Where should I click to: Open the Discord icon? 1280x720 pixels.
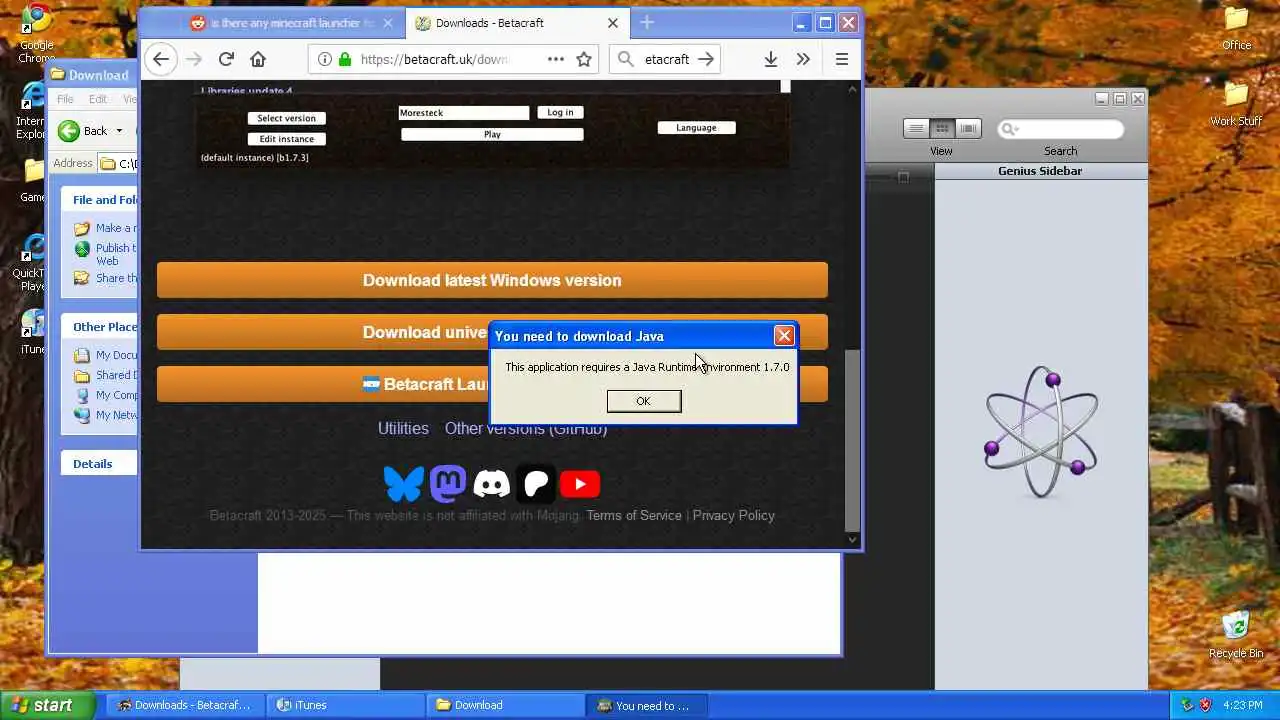tap(492, 484)
